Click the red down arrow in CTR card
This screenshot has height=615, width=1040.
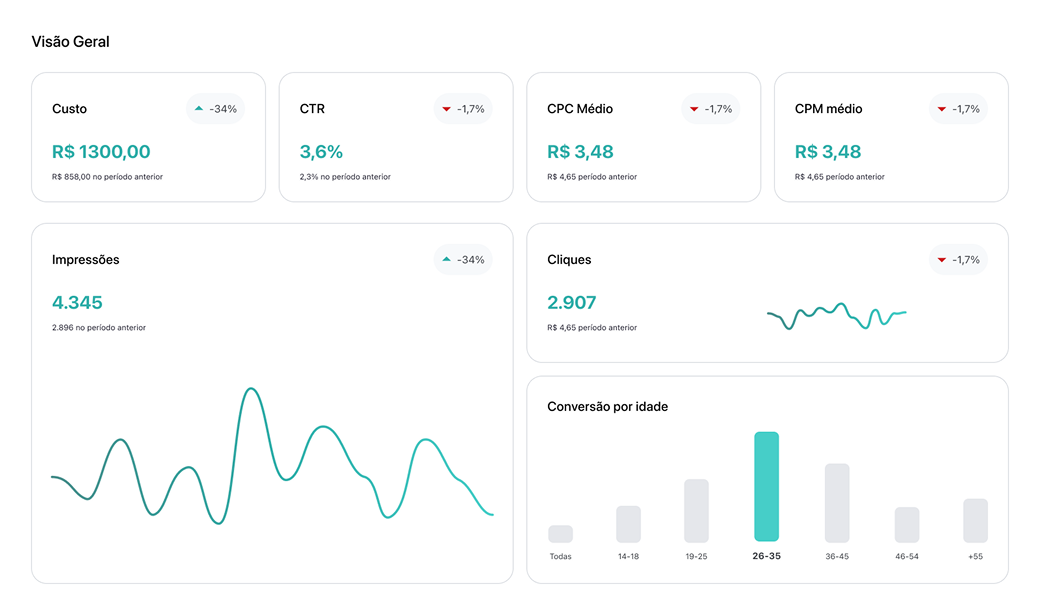[446, 108]
